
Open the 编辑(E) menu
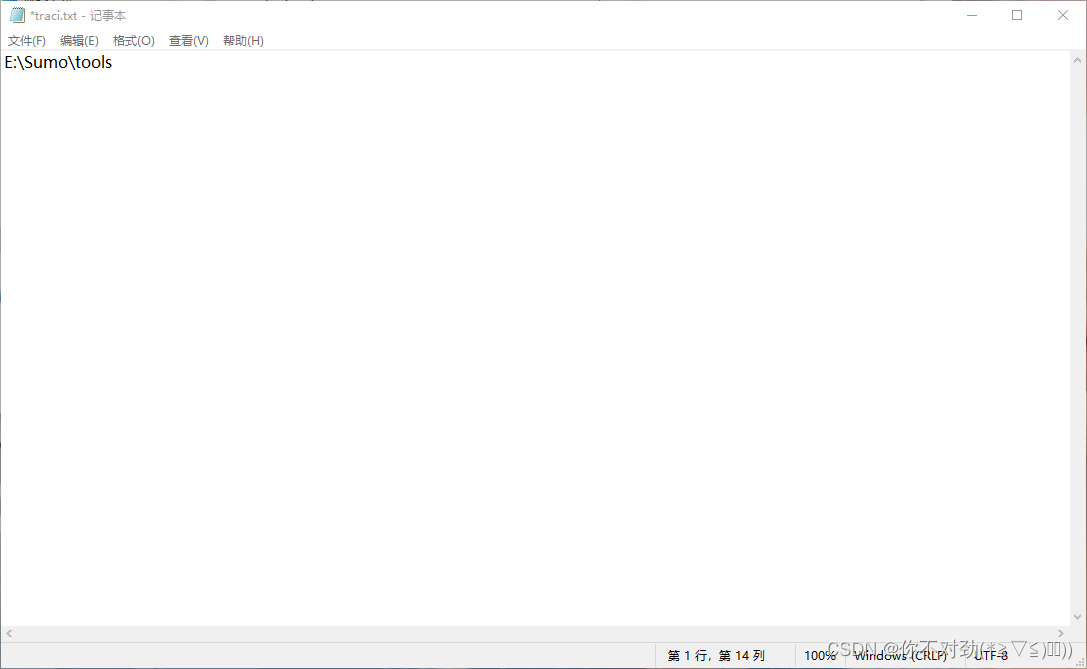click(79, 41)
